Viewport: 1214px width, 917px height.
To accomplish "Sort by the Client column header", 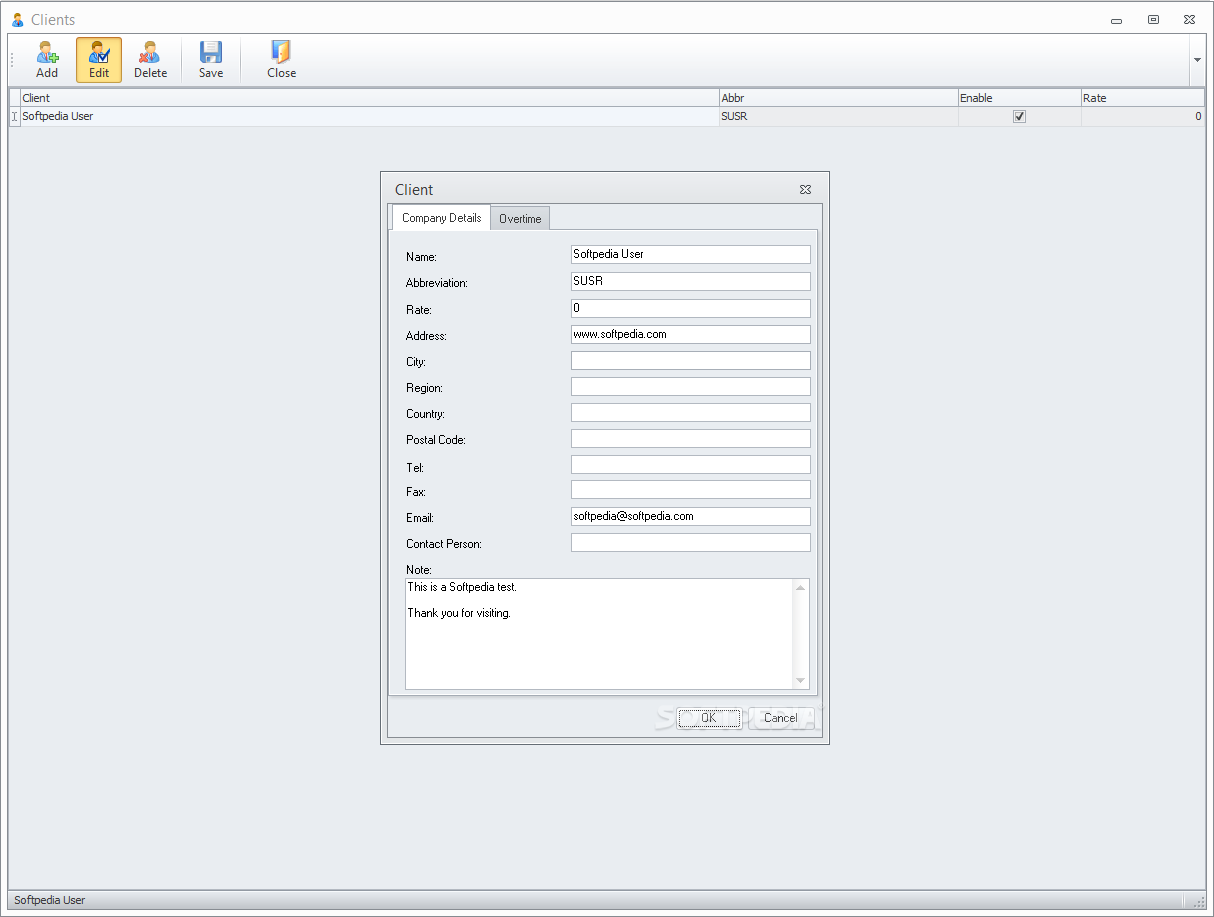I will pos(369,98).
